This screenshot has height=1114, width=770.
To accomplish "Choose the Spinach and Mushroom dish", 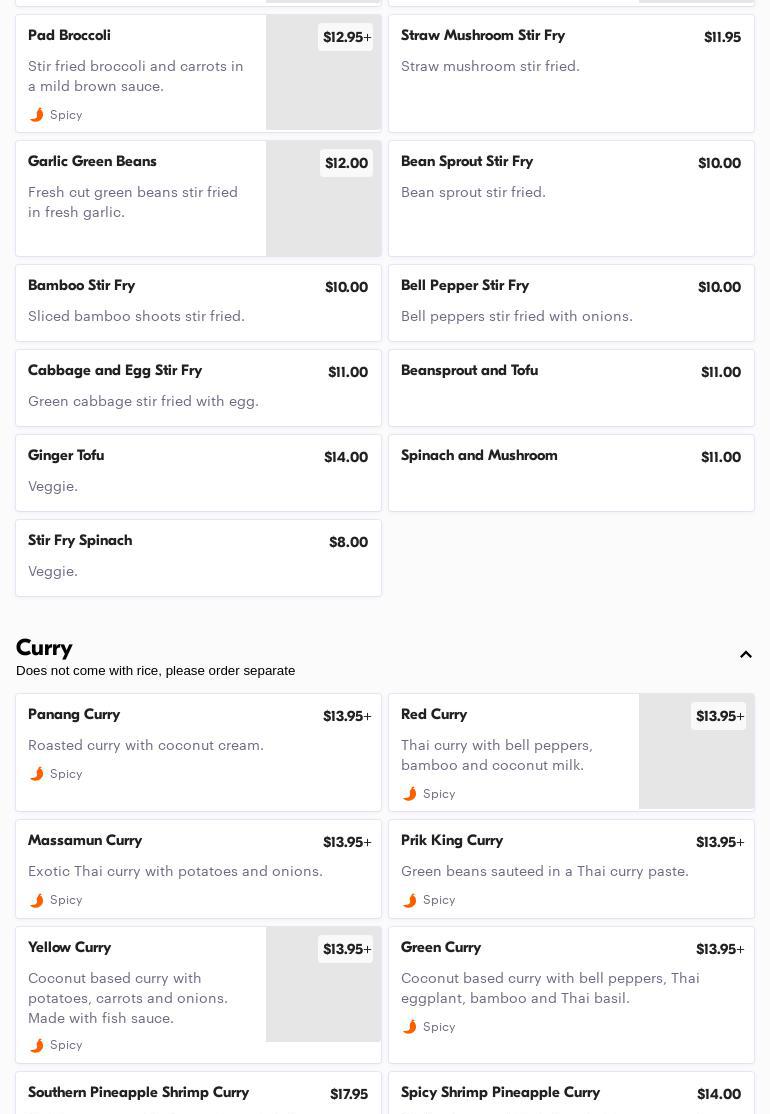I will [x=571, y=472].
